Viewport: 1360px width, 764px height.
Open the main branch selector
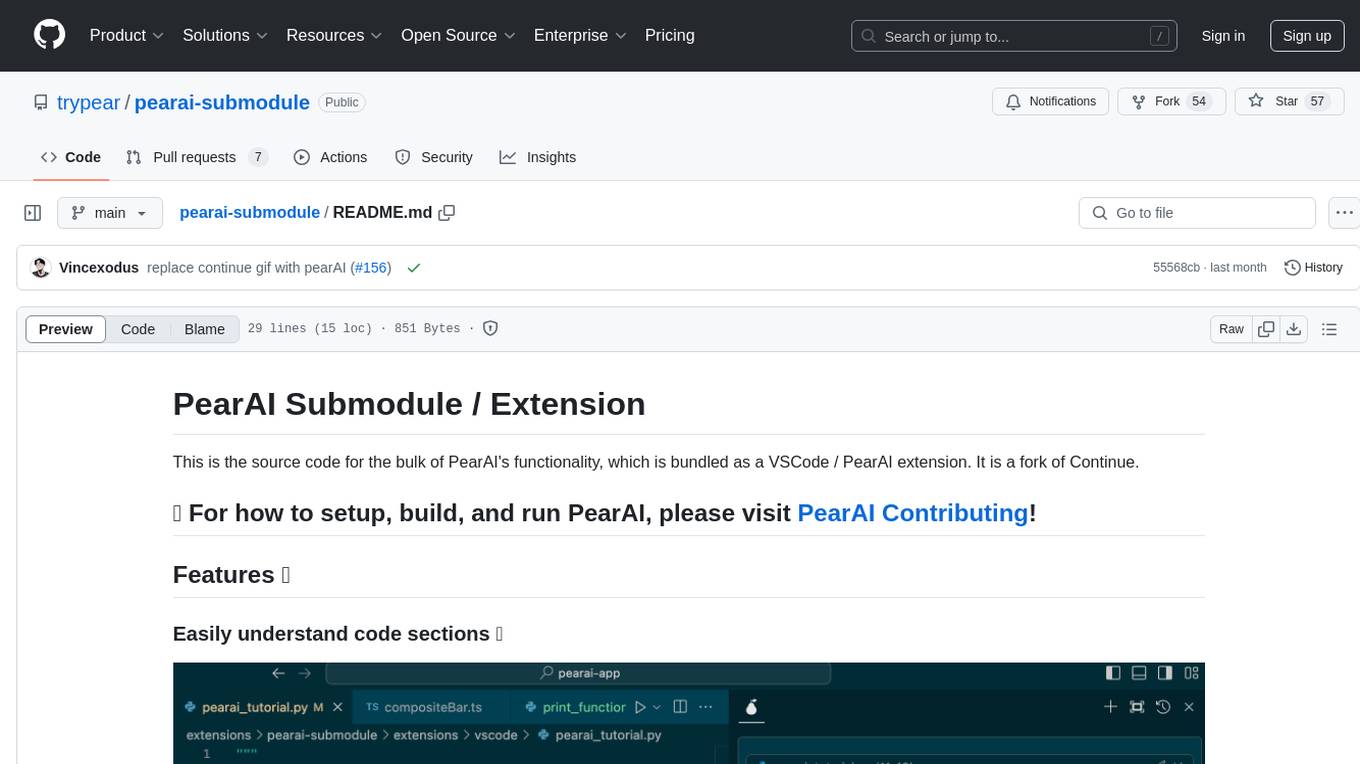coord(109,213)
